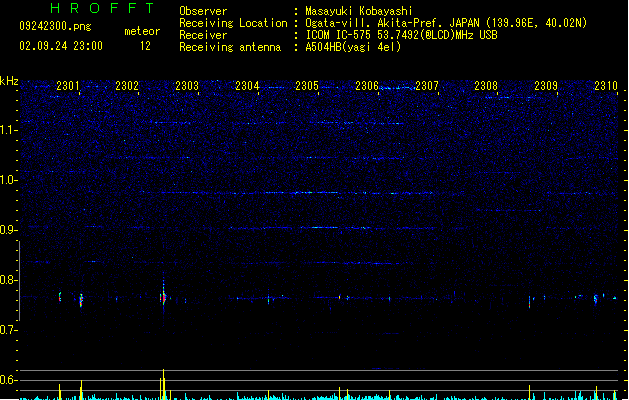Click the 2305 time marker
This screenshot has width=629, height=400.
pos(307,86)
